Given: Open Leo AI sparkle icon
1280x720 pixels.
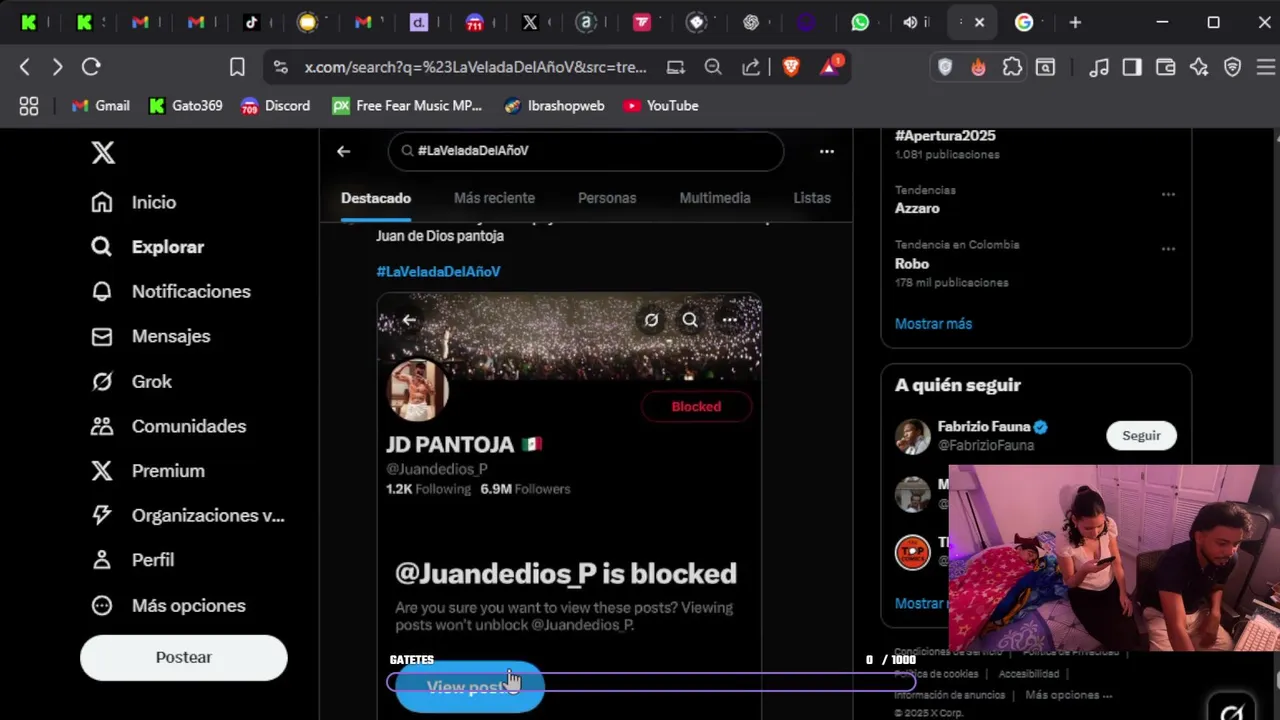Looking at the screenshot, I should (x=1199, y=67).
